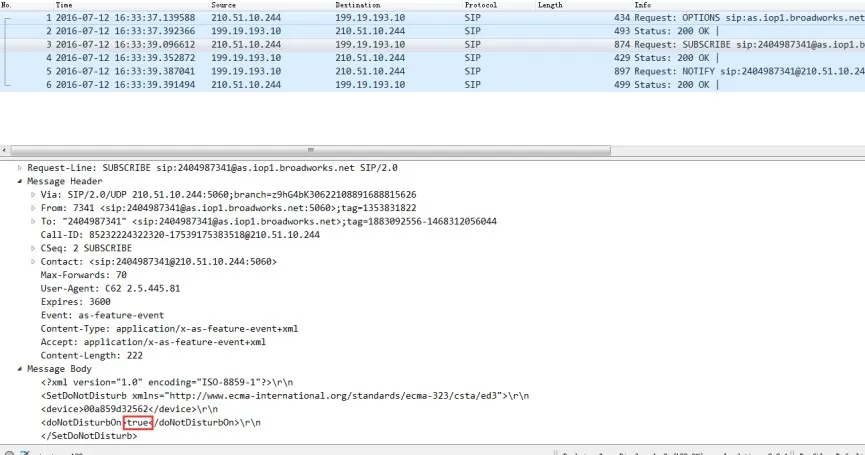
Task: Click the doNotDisturbOn true XML line
Action: (x=150, y=423)
